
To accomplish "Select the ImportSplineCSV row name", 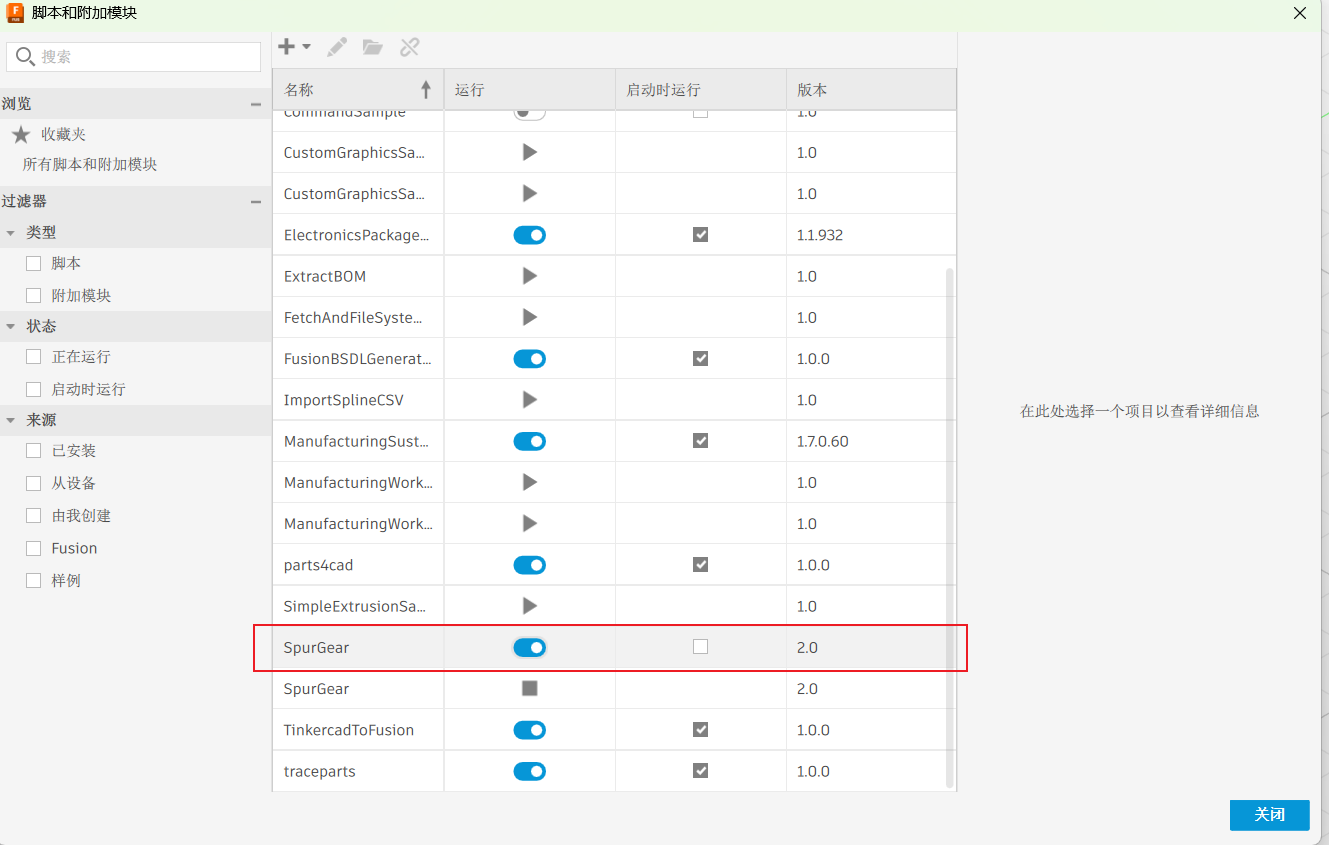I will (x=344, y=400).
